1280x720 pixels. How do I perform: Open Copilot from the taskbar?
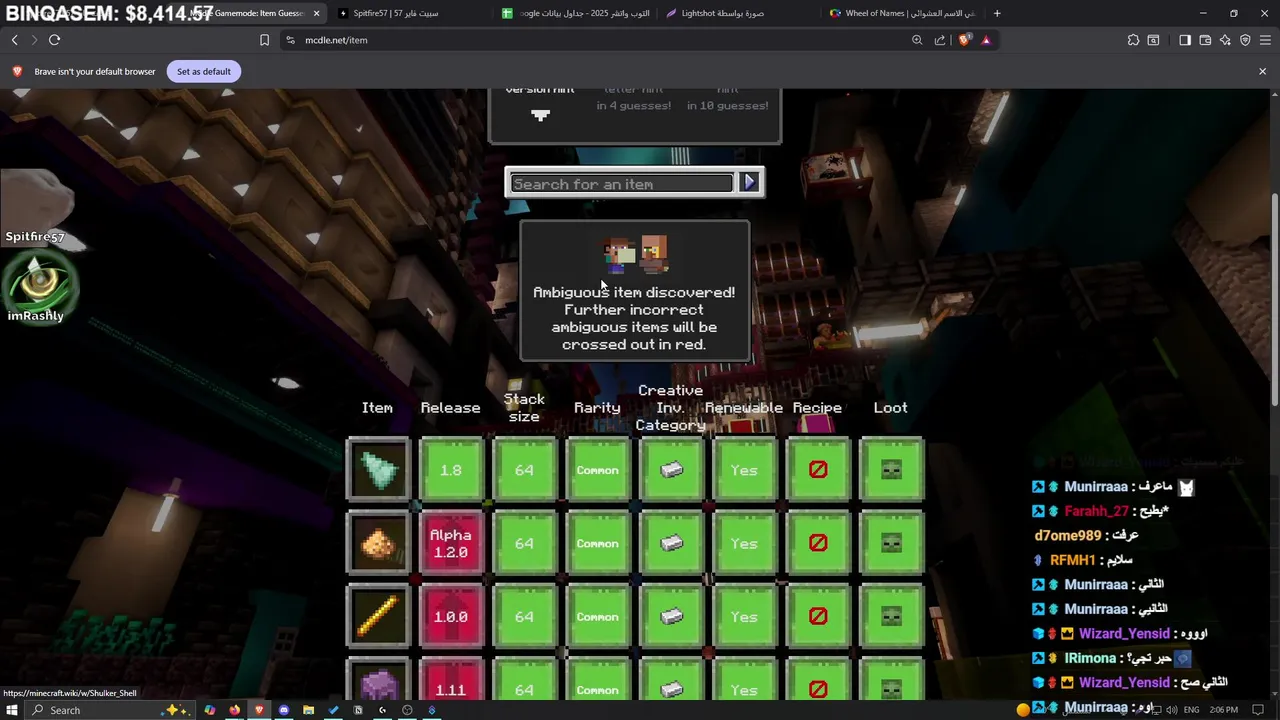[210, 710]
